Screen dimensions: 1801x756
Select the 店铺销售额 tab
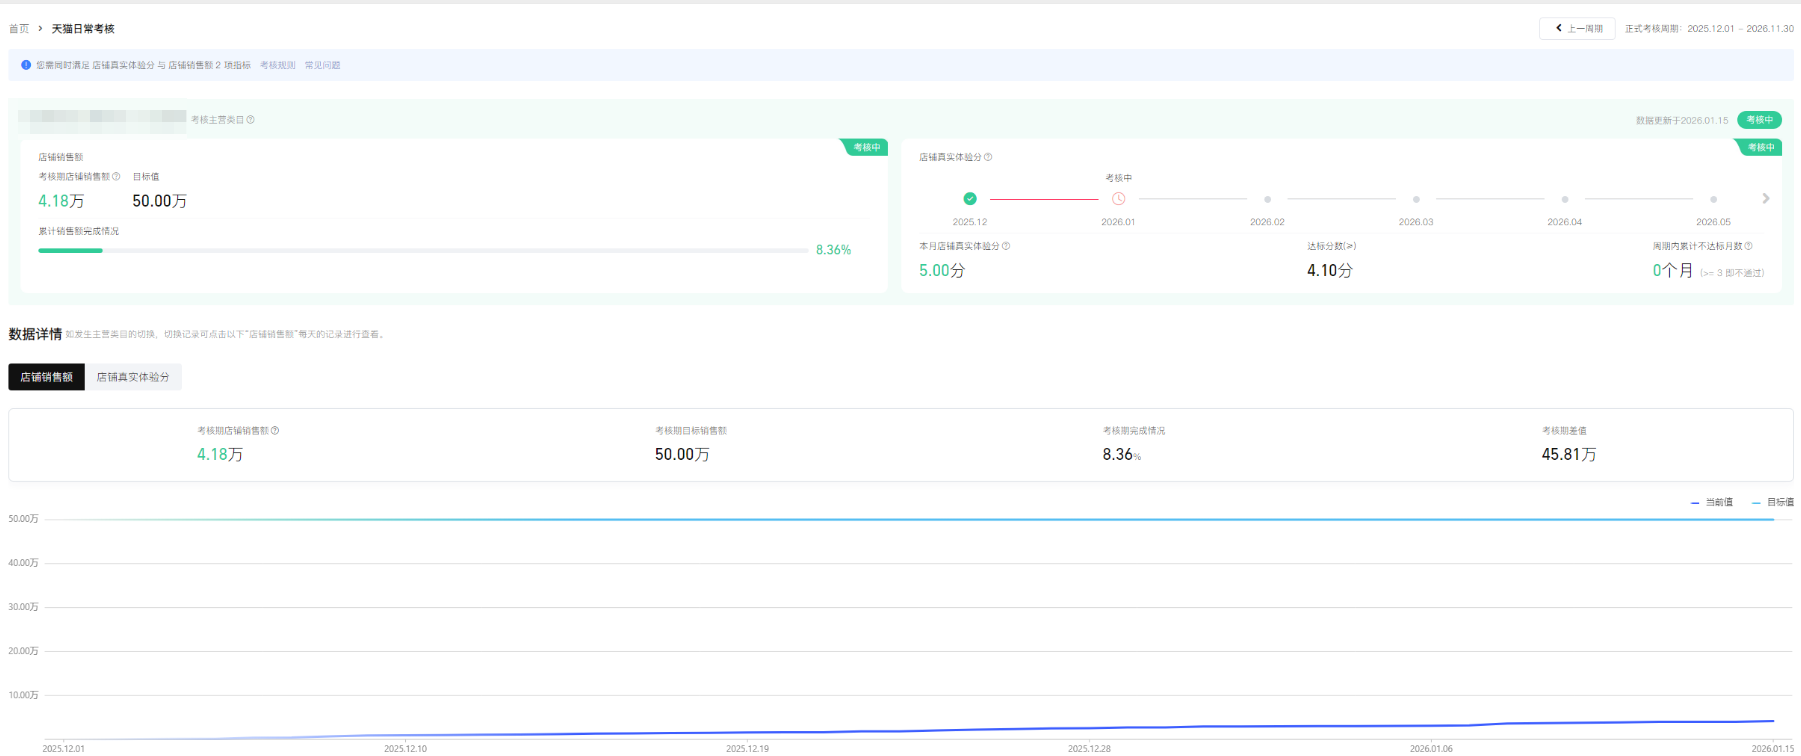[x=47, y=377]
